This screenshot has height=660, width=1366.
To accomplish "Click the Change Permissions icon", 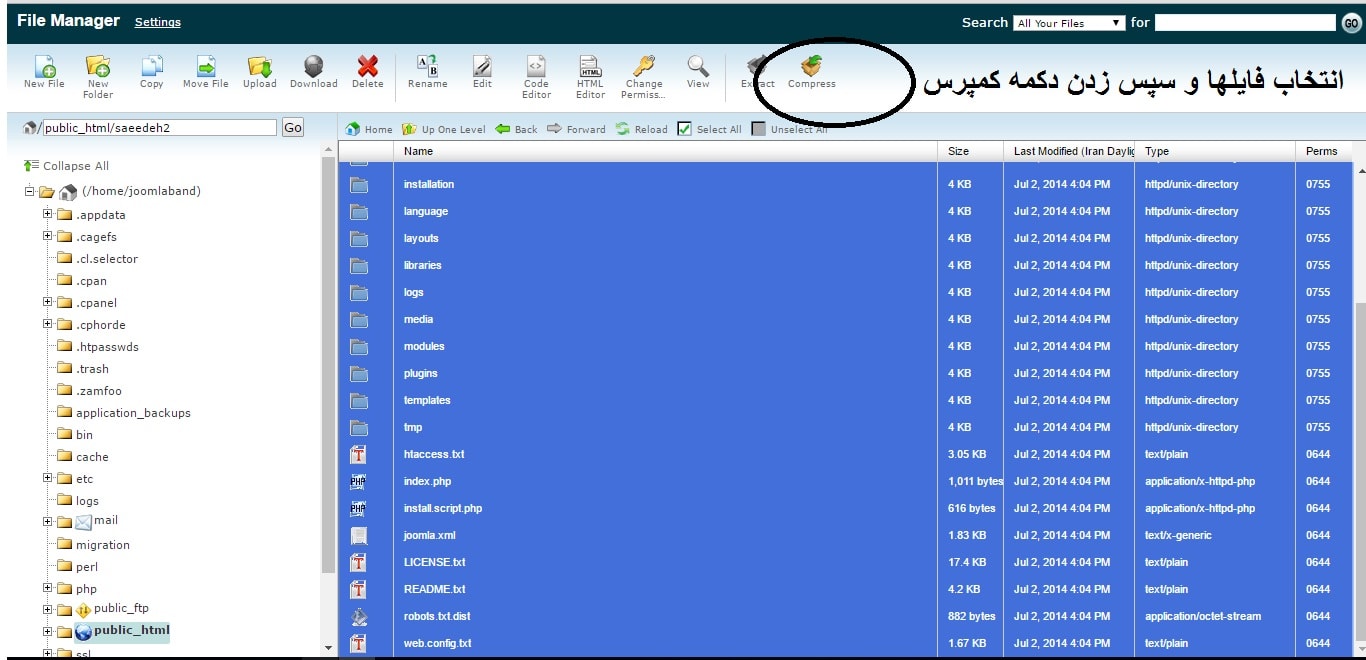I will [x=643, y=70].
